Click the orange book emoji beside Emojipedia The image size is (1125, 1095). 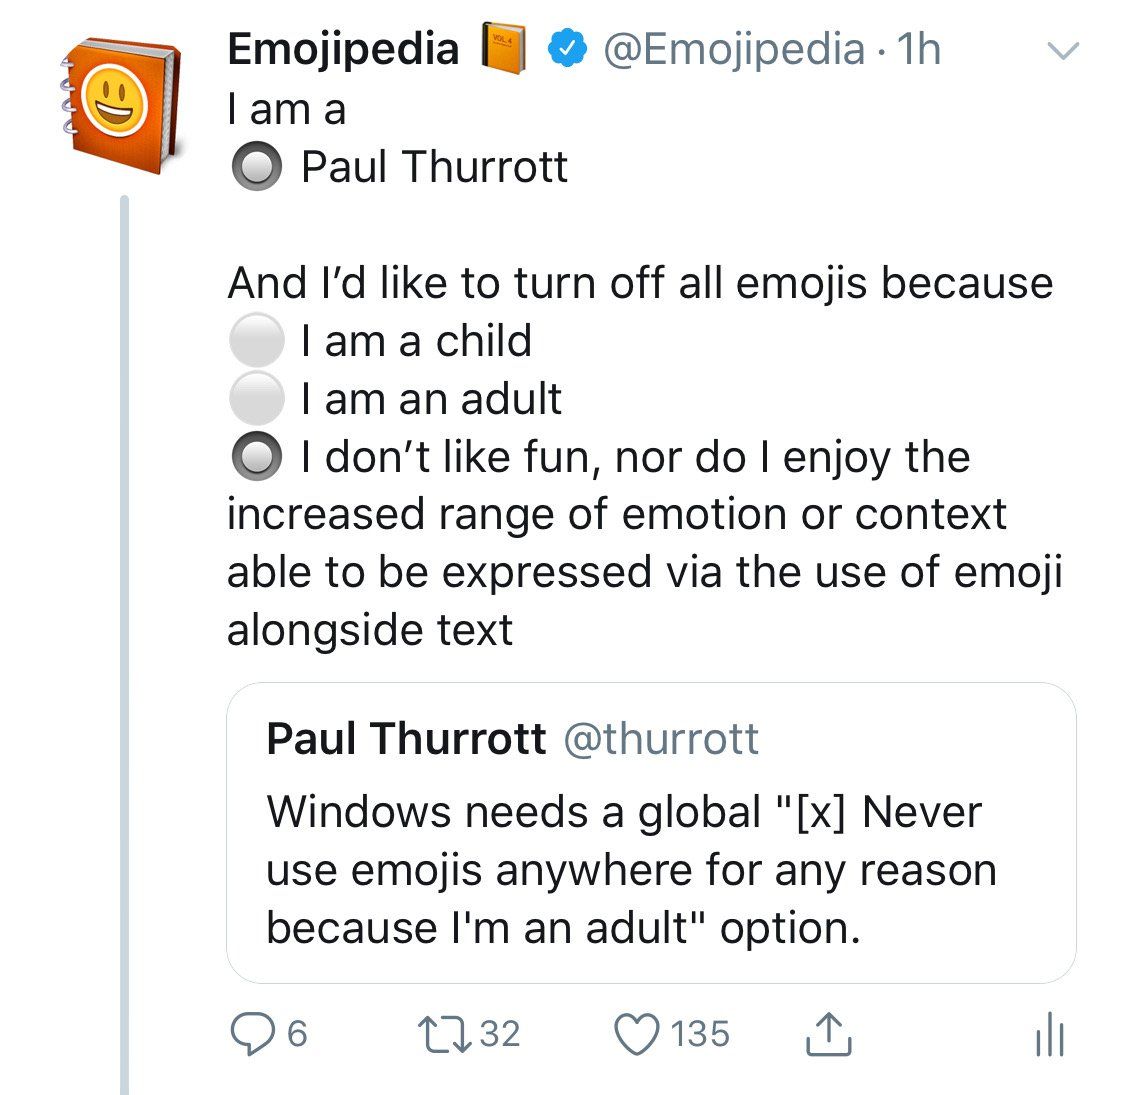pos(504,49)
